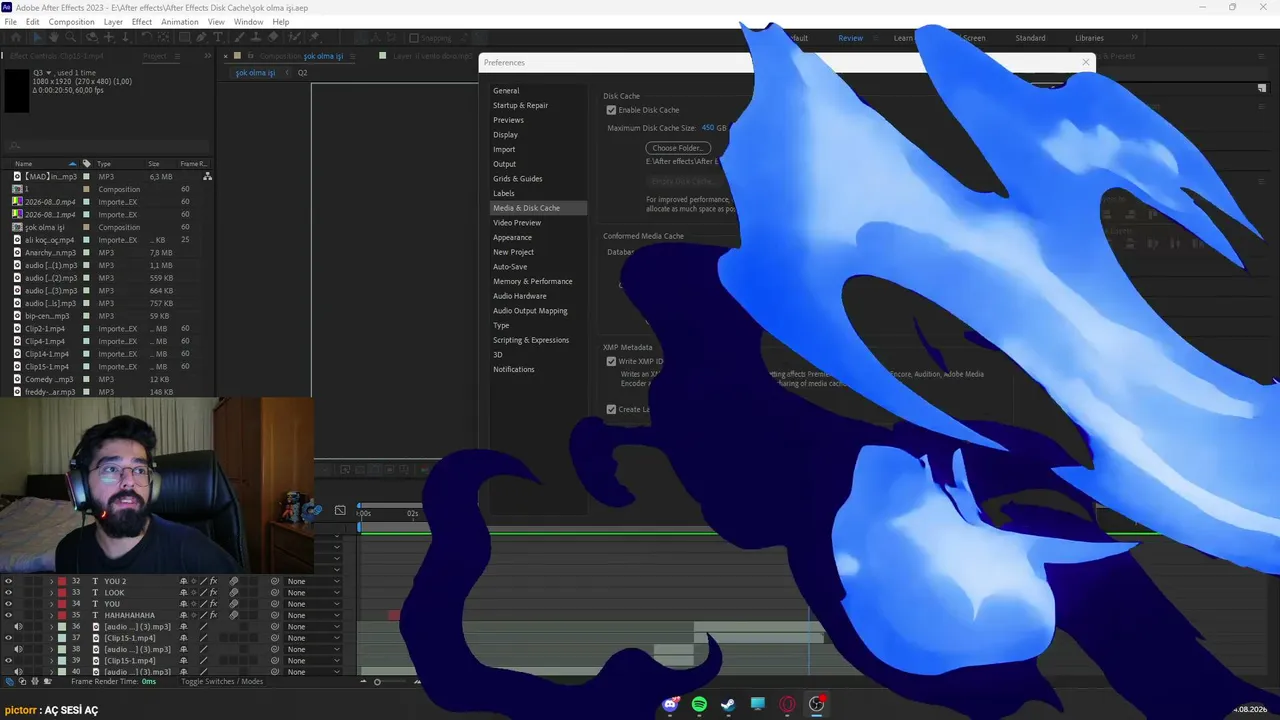Expand layer 33 LOOK properties
Screen dimensions: 1280x720
coord(51,593)
